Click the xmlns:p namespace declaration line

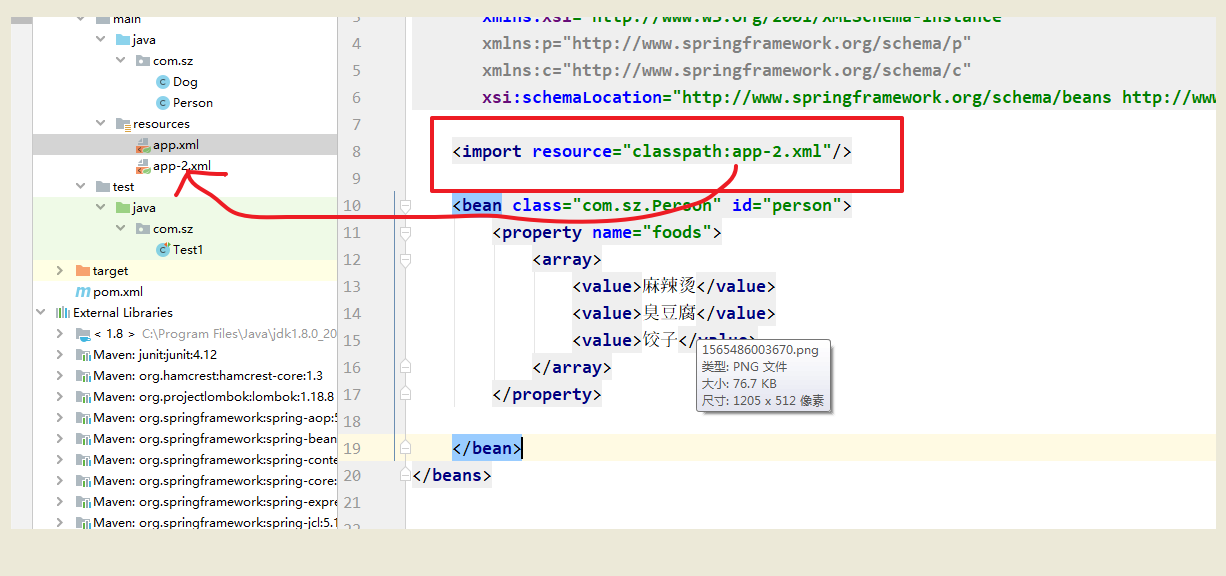click(727, 44)
